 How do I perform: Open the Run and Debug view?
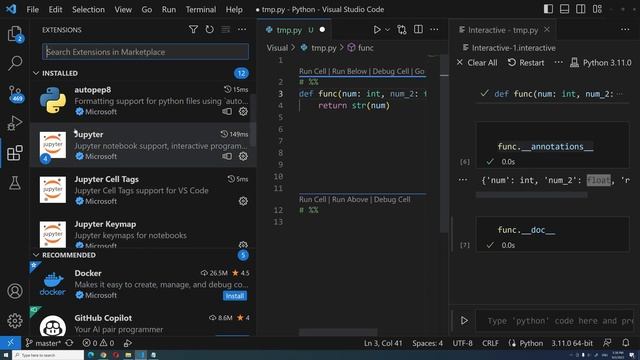(15, 123)
